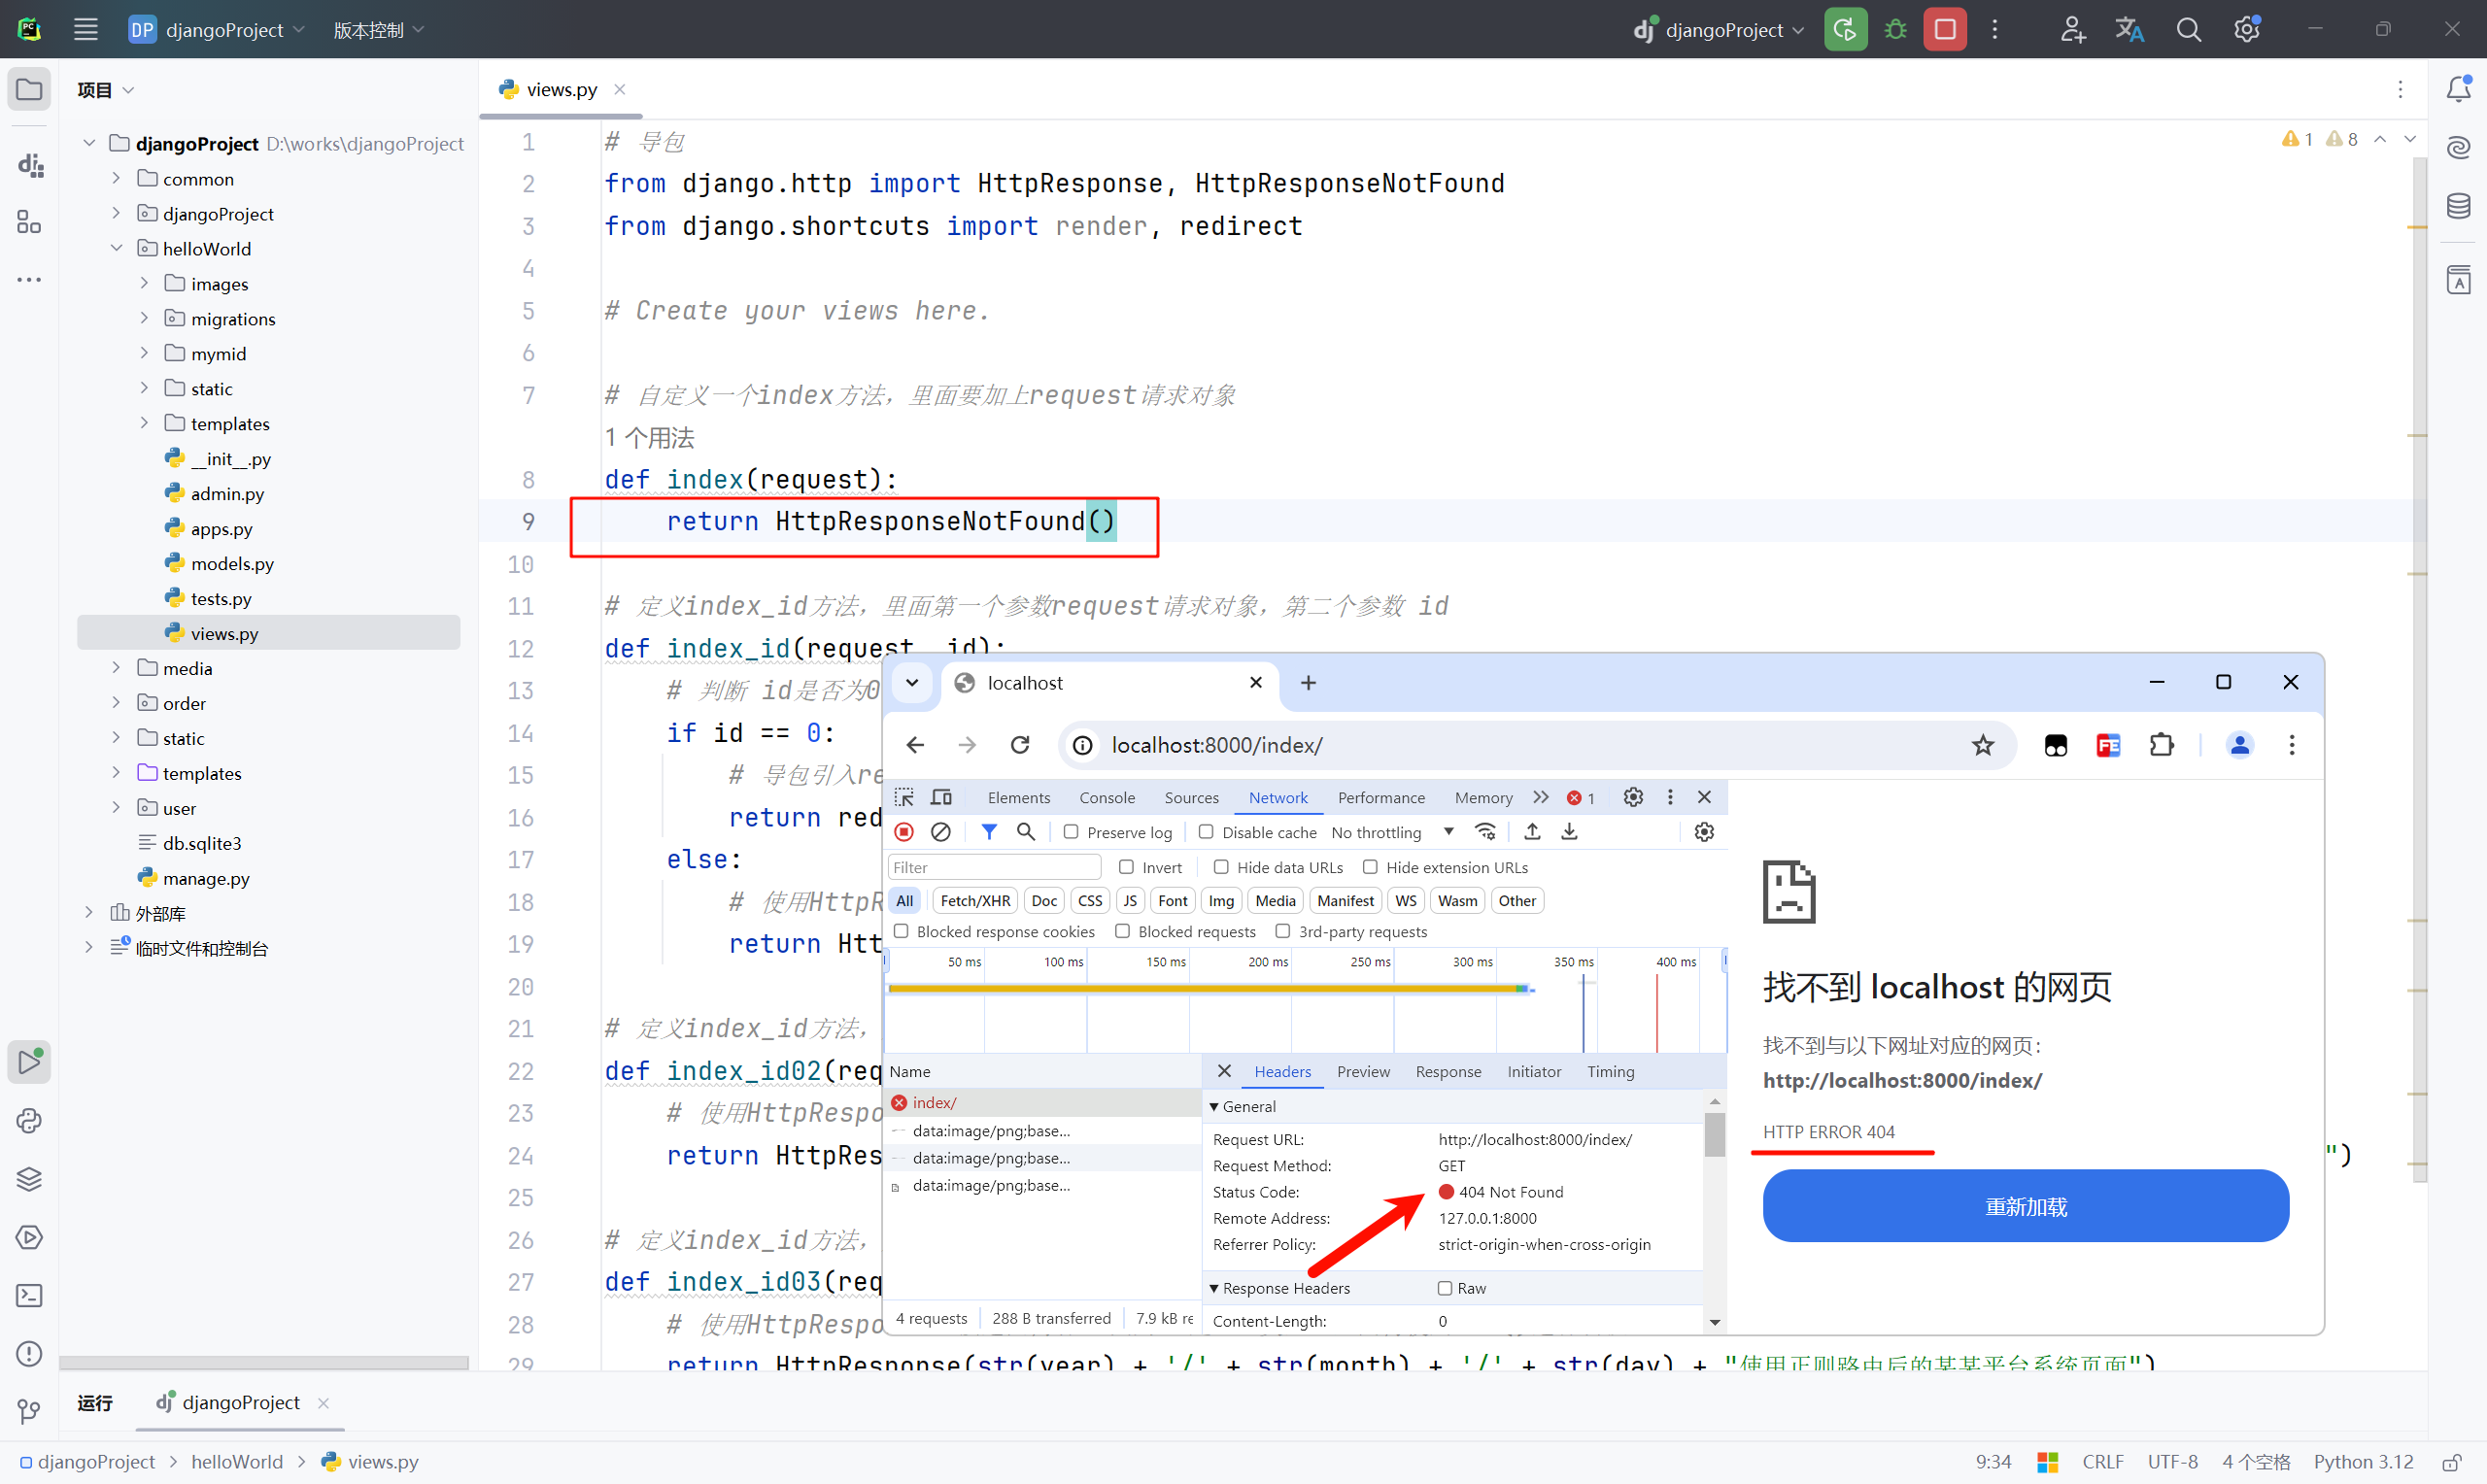Open the tests.py file in tree
This screenshot has height=1484, width=2487.
click(221, 598)
